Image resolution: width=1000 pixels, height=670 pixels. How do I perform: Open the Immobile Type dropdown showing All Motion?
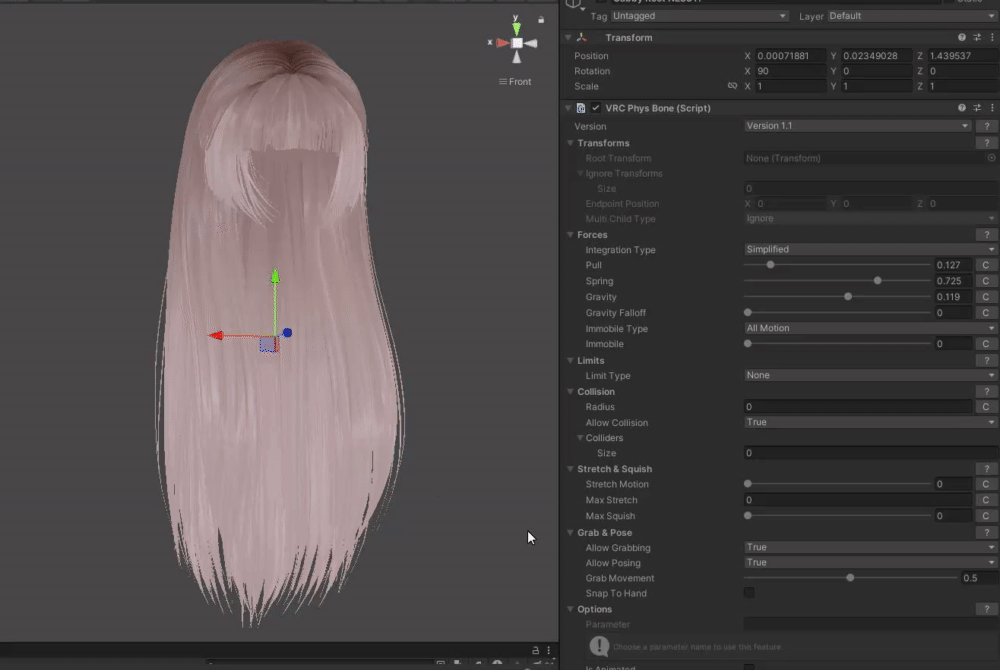tap(870, 328)
